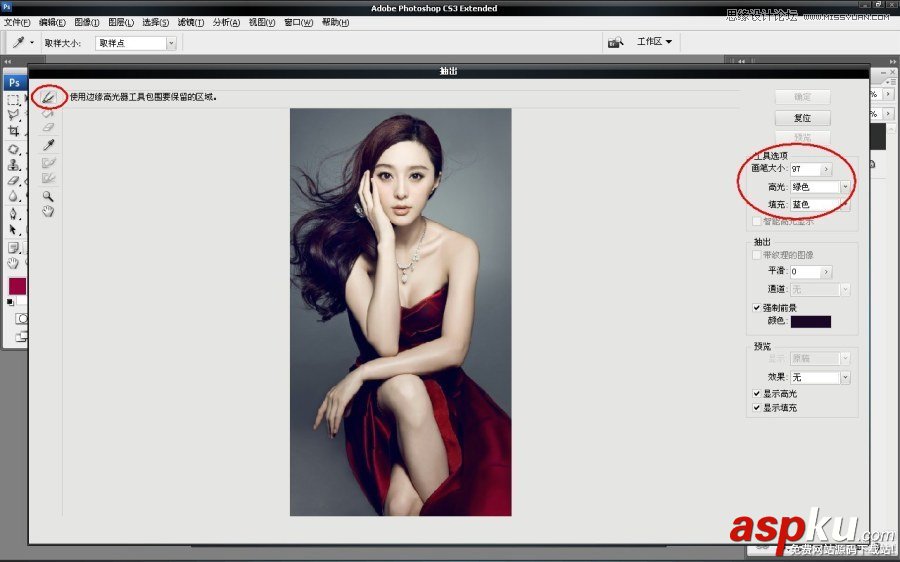Select the Notes tool in Photoshop toolbox
Viewport: 900px width, 562px height.
13,248
